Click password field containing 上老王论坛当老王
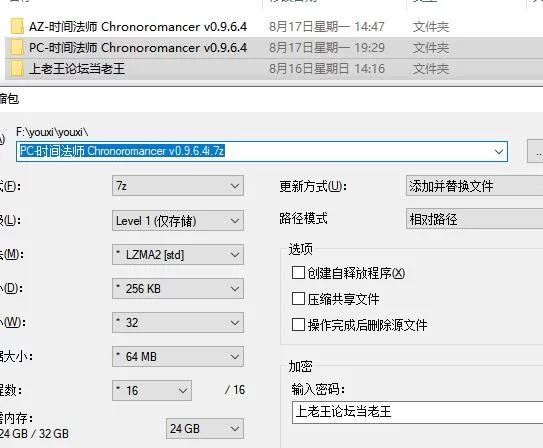Screen dimensions: 543x448 pos(417,412)
